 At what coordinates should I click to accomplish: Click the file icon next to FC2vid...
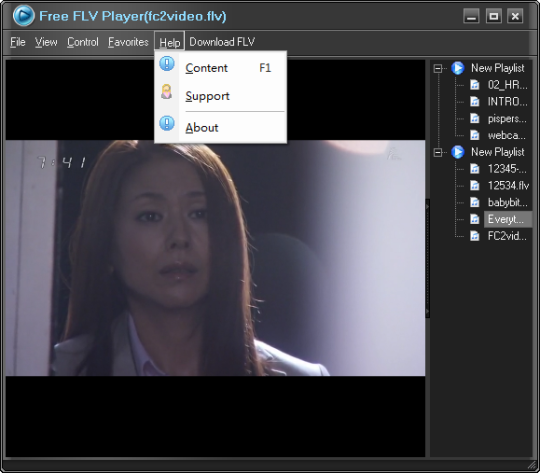[475, 236]
